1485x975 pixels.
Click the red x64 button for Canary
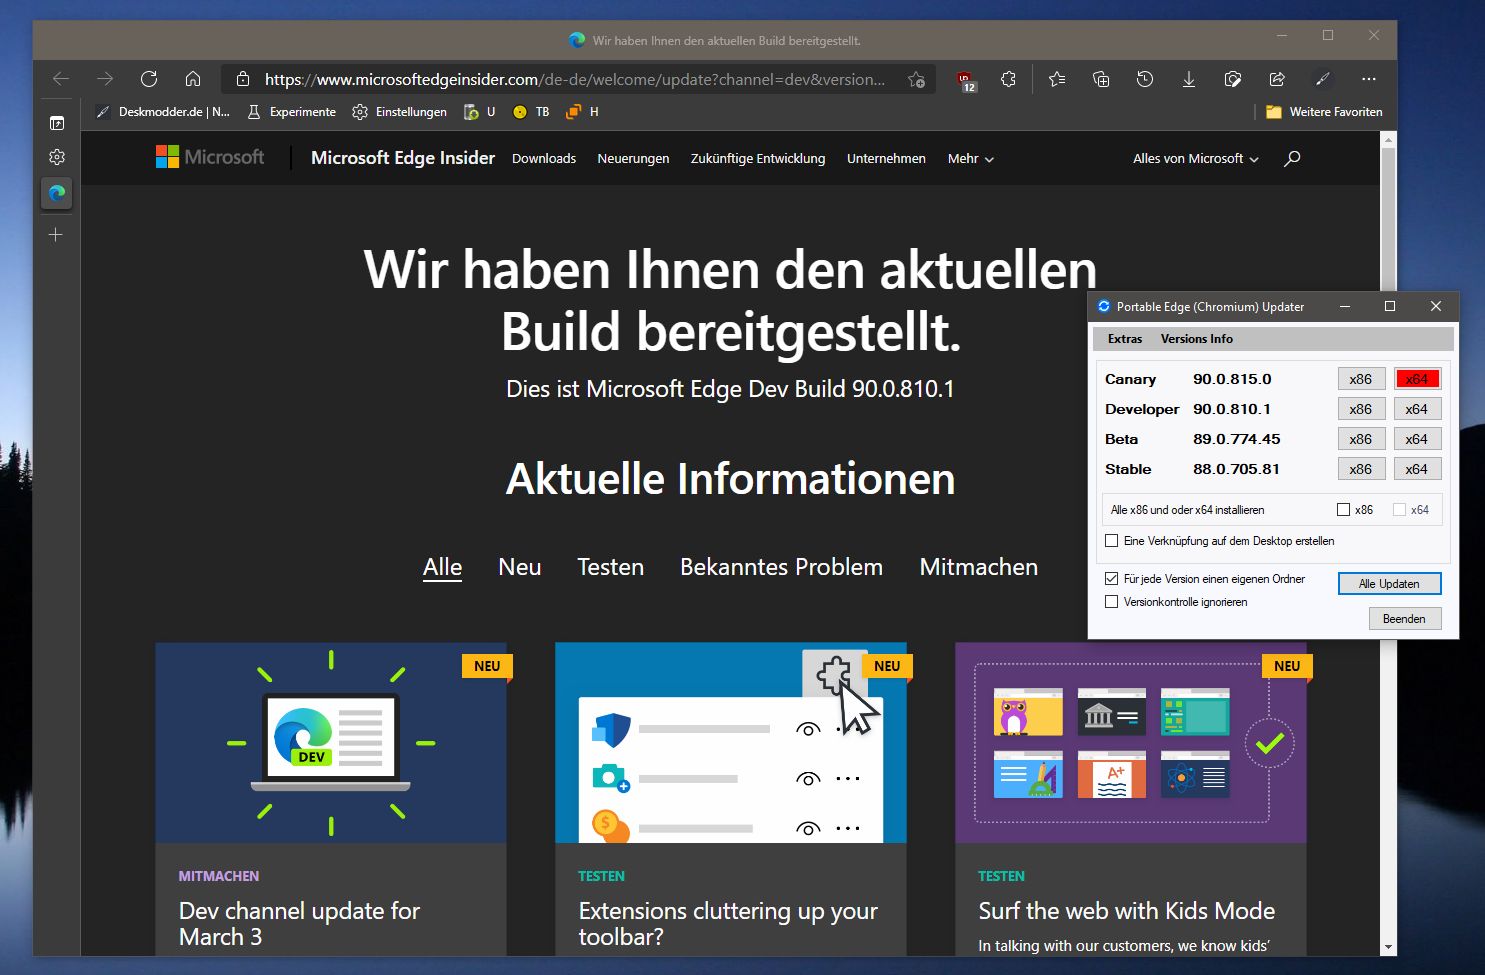[1416, 379]
